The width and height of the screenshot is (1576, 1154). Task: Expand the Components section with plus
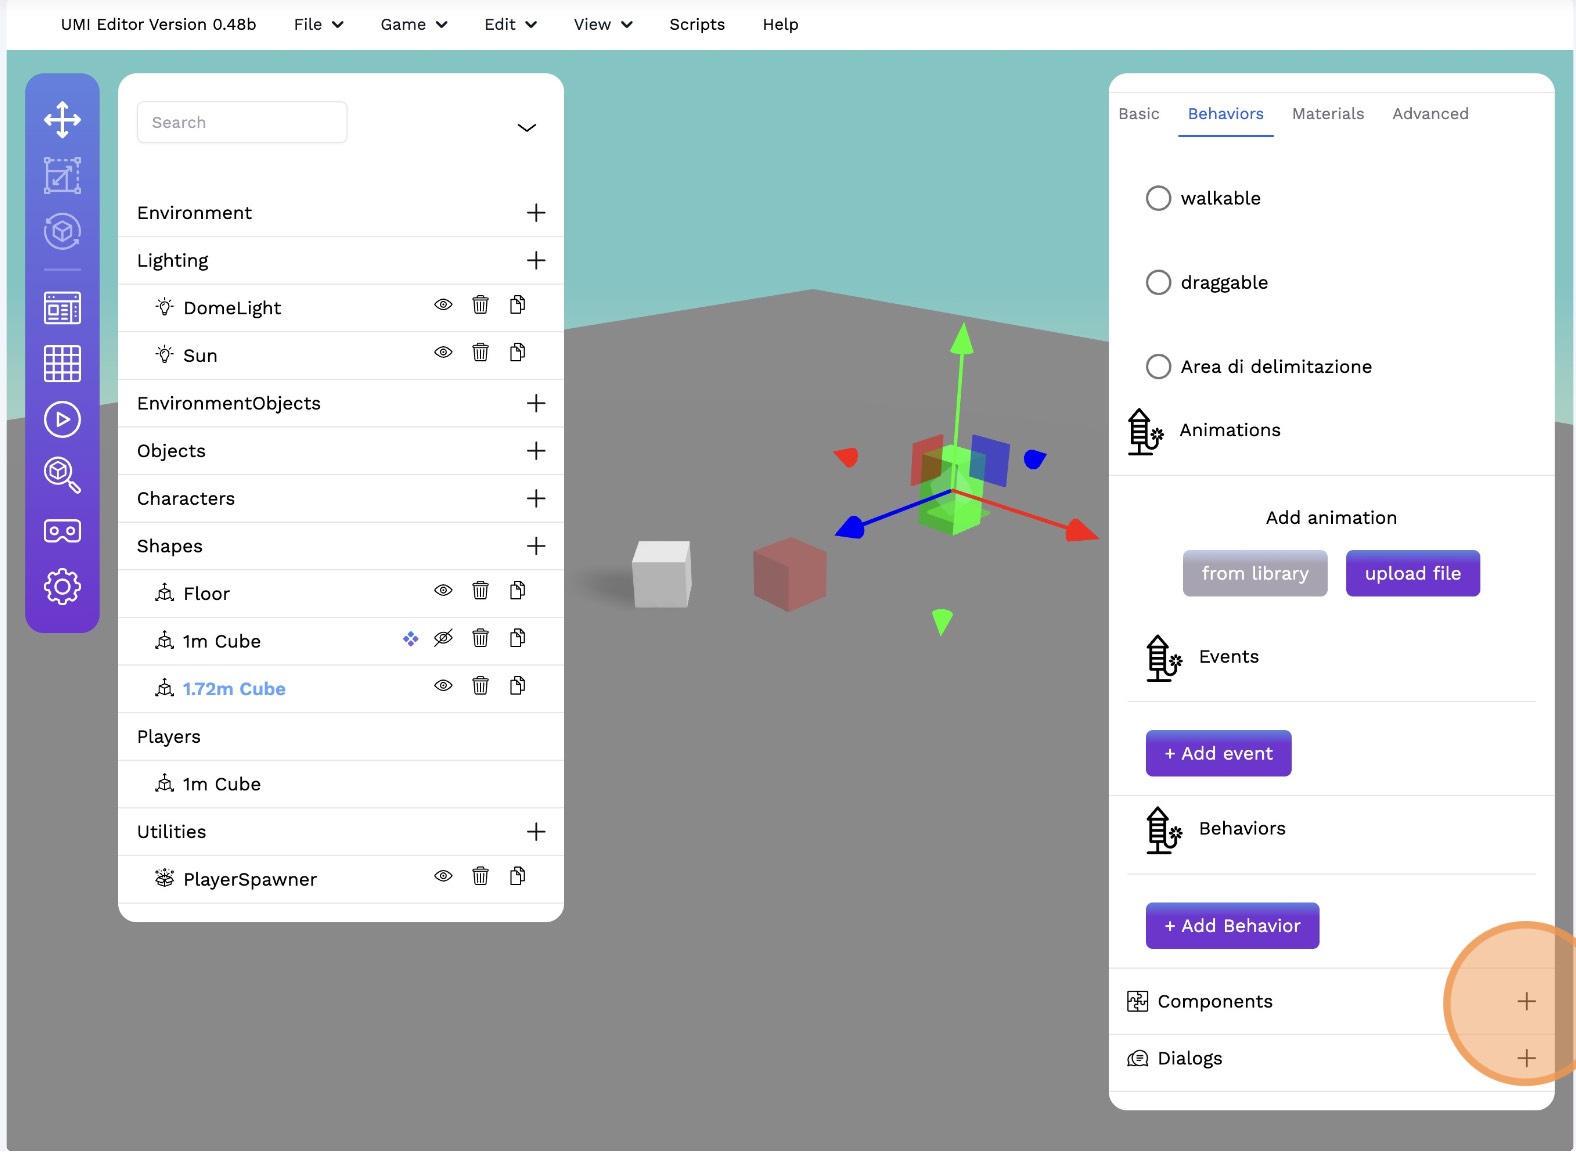coord(1526,1002)
